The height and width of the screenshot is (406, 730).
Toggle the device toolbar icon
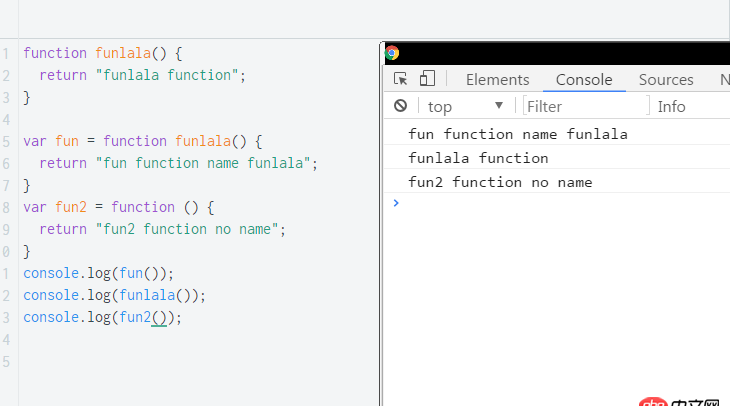click(427, 80)
